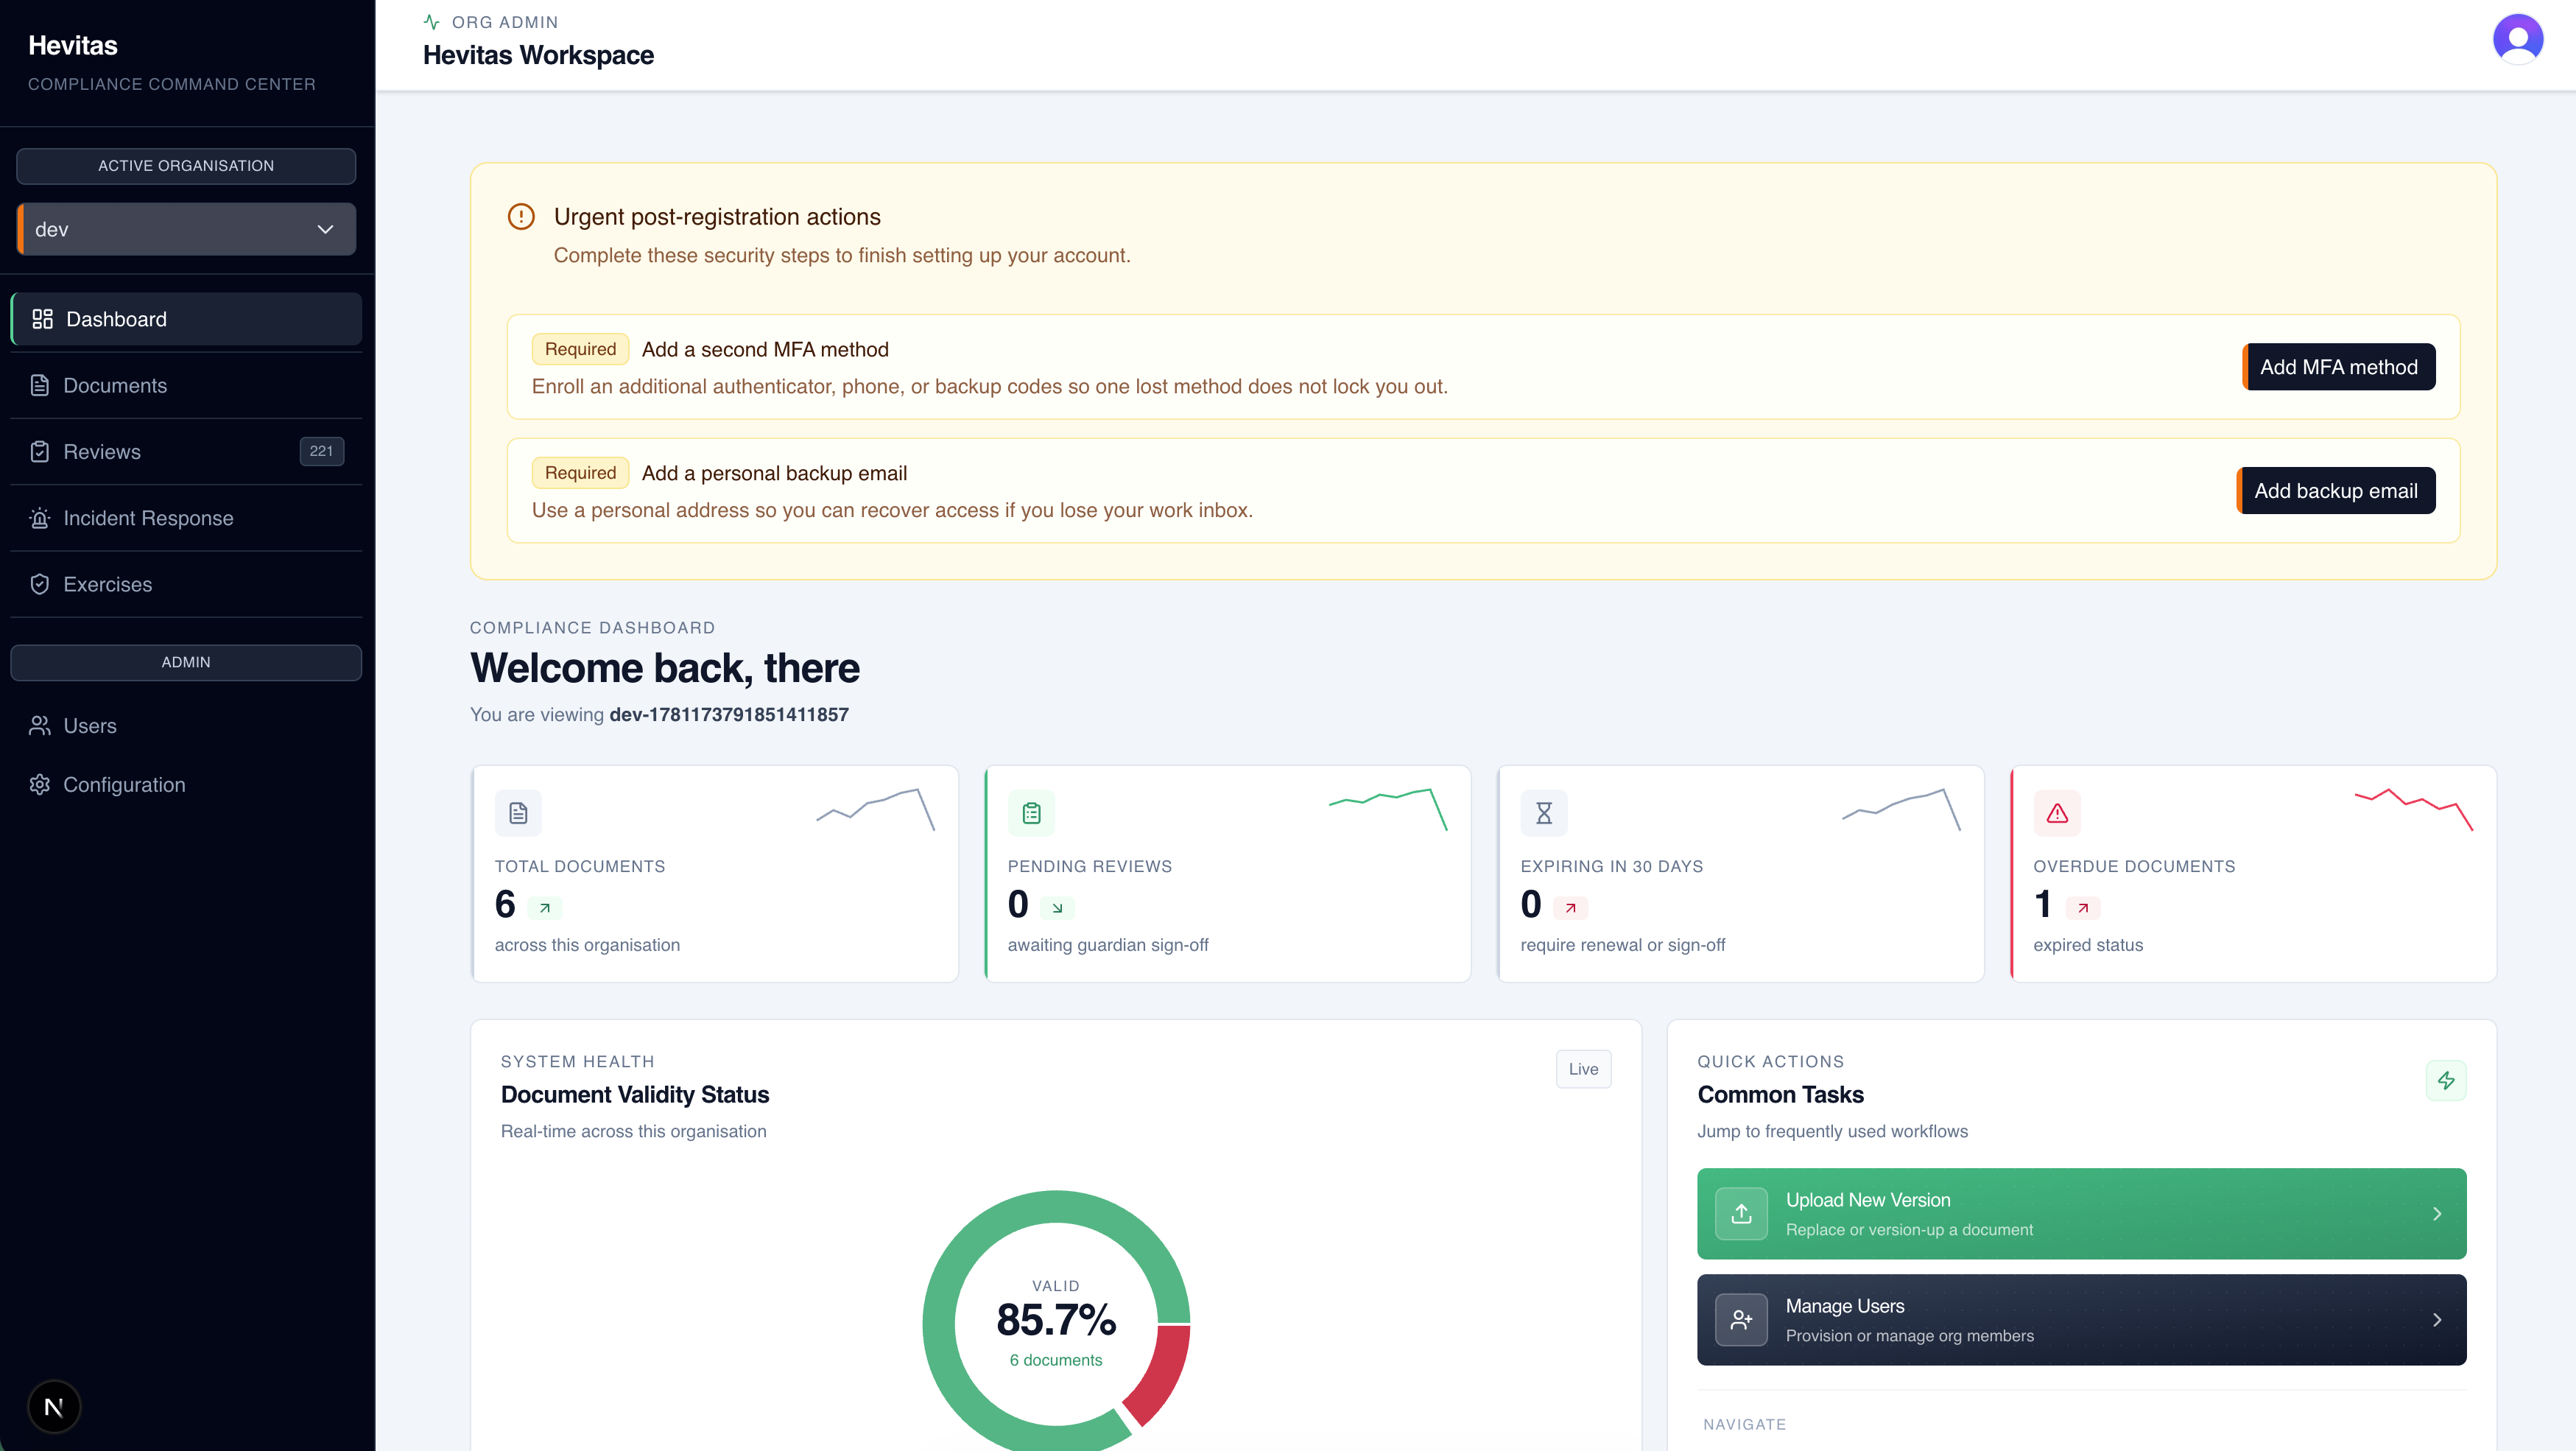Click the Pending Reviews clipboard icon
2576x1451 pixels.
pos(1031,813)
